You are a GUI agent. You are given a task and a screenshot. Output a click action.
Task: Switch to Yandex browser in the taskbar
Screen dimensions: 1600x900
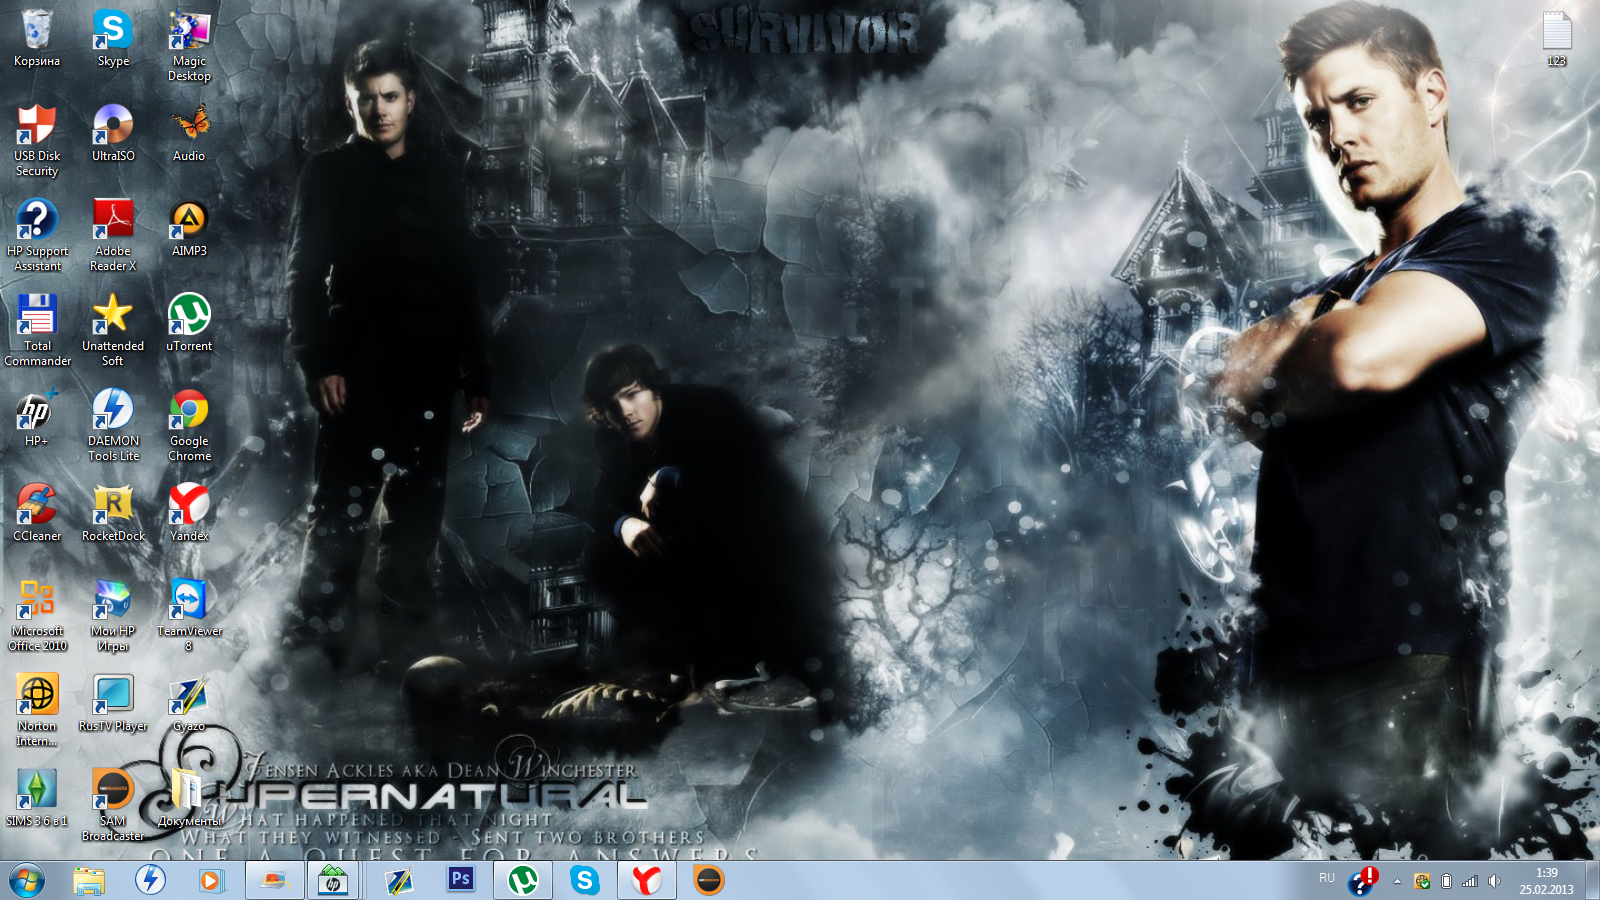tap(647, 881)
